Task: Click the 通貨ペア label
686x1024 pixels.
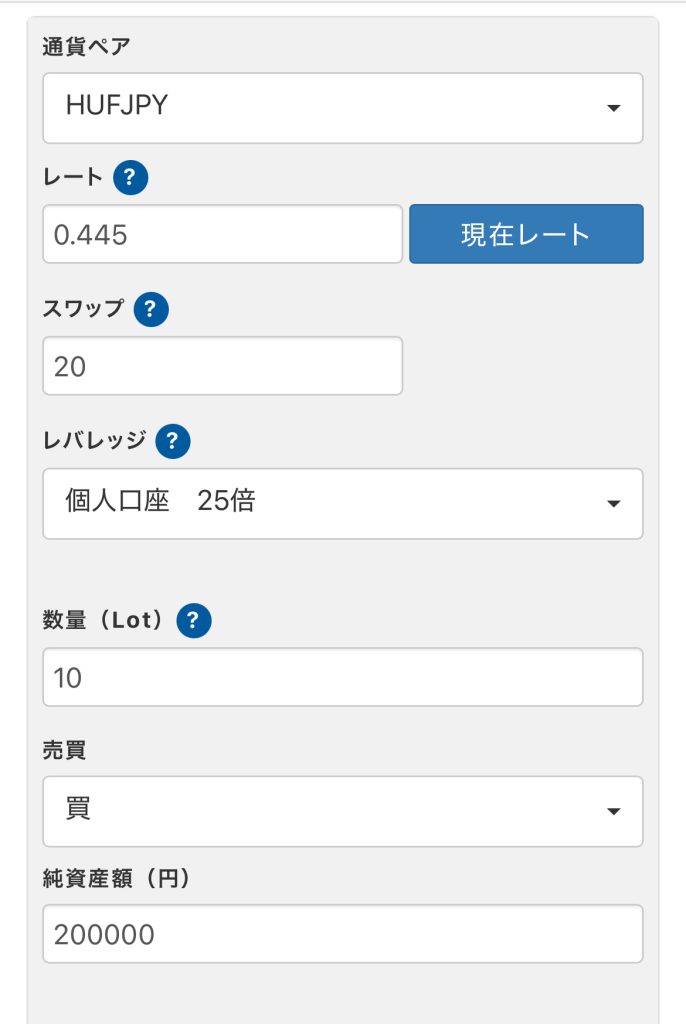Action: click(x=86, y=46)
